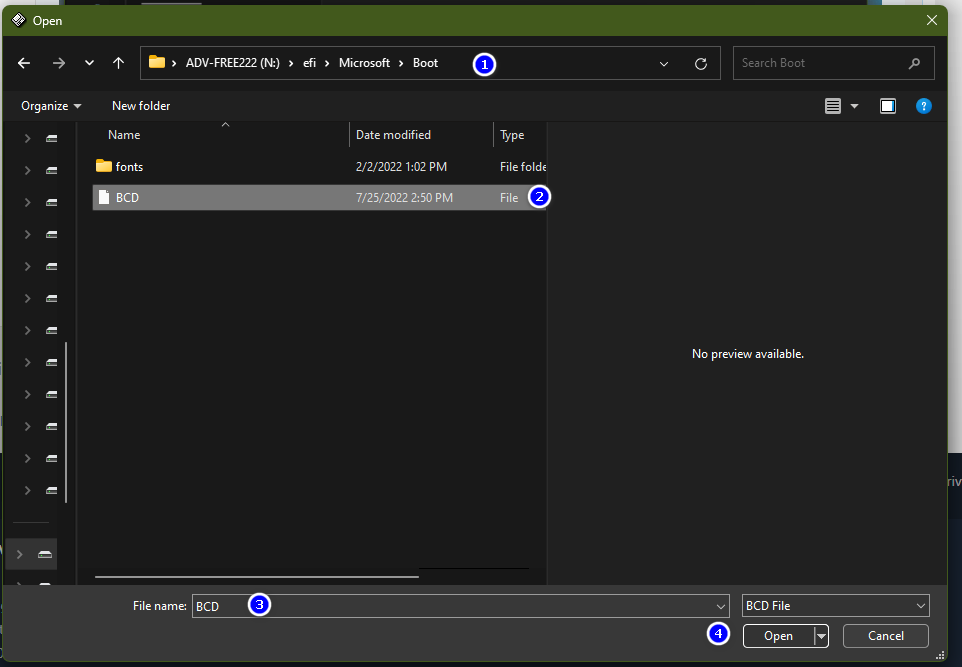Expand the address bar history dropdown
The width and height of the screenshot is (962, 667).
click(x=664, y=63)
